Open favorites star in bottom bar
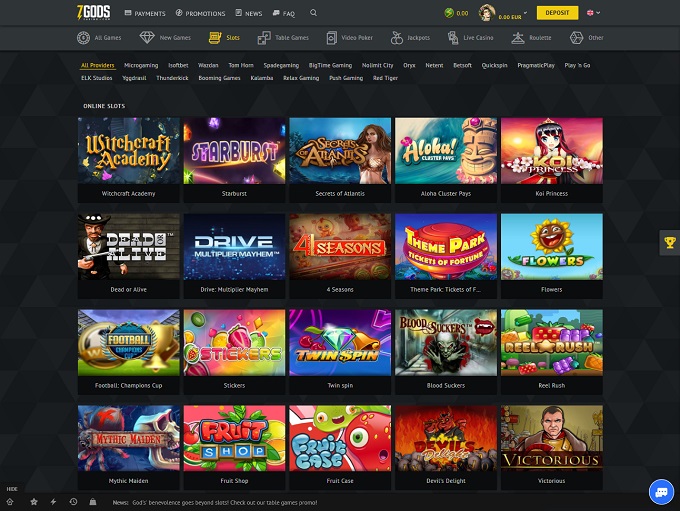This screenshot has height=511, width=680. (33, 501)
